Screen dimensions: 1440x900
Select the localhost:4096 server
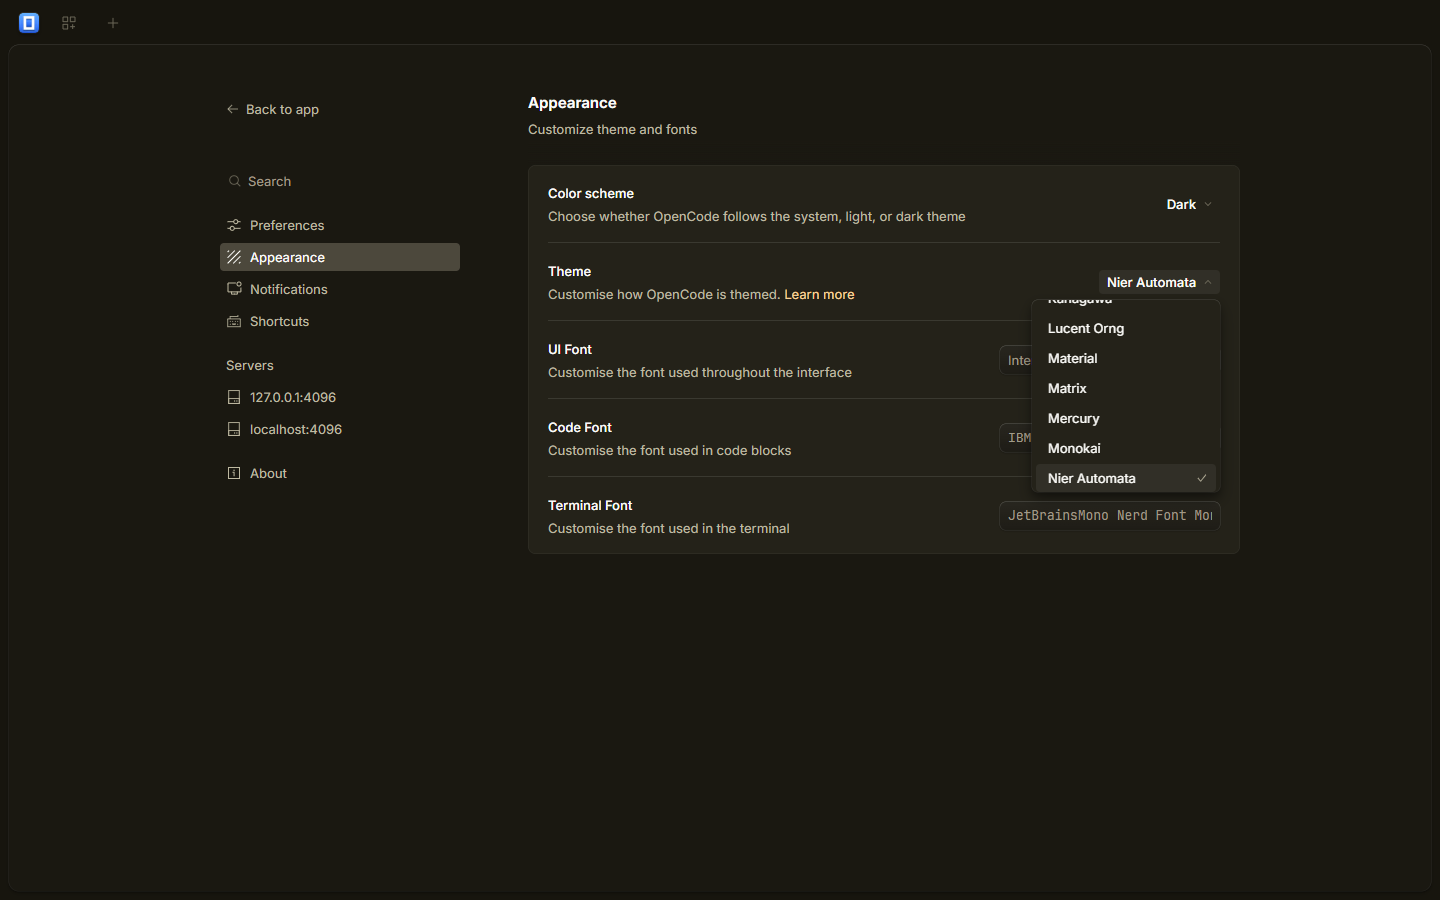tap(340, 429)
